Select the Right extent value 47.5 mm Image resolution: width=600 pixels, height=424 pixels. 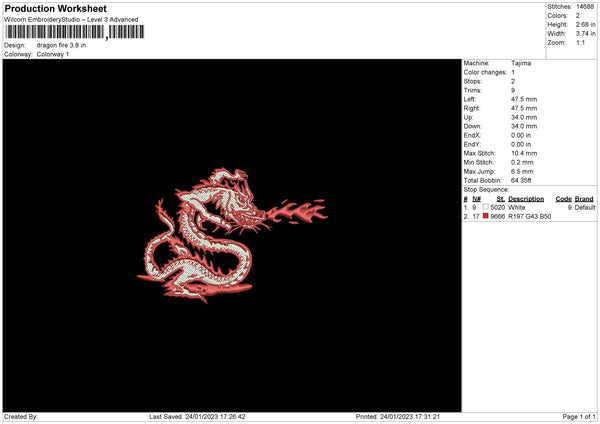pos(524,108)
